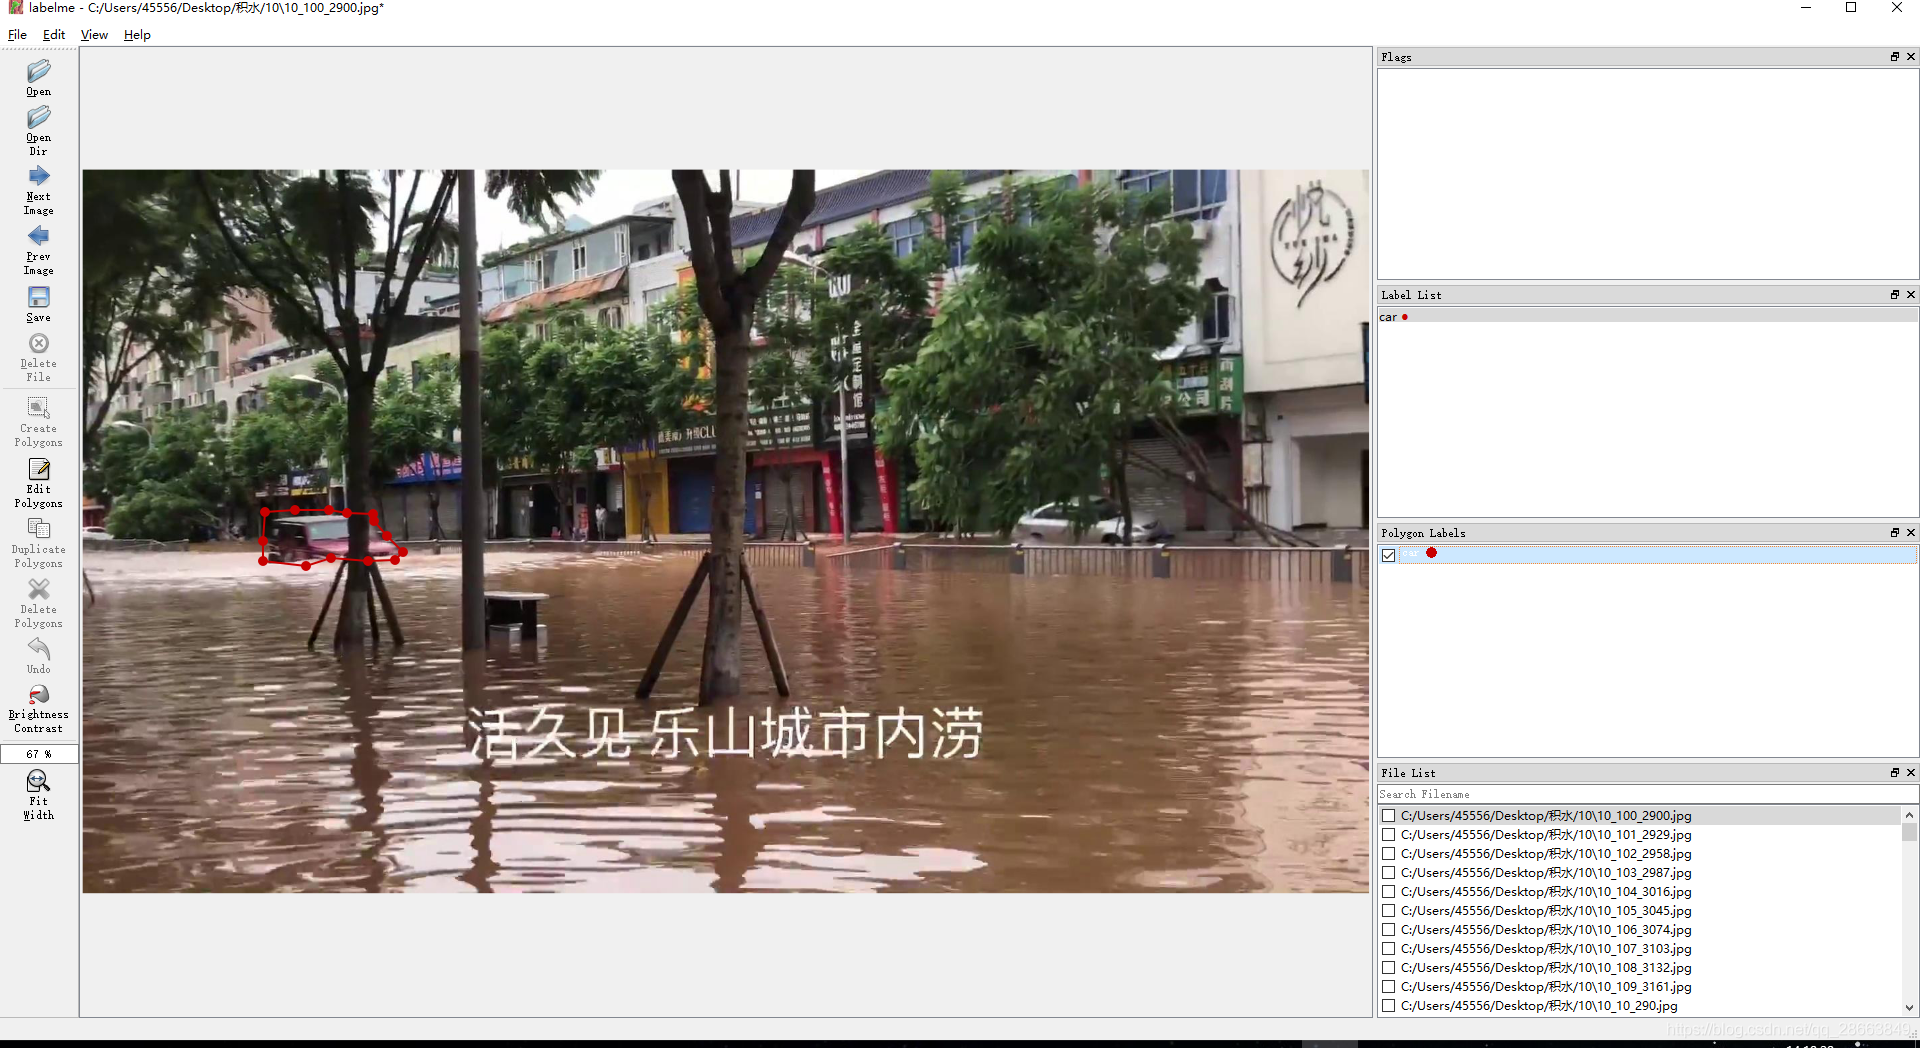The width and height of the screenshot is (1920, 1048).
Task: Click the Open file icon
Action: coord(38,72)
